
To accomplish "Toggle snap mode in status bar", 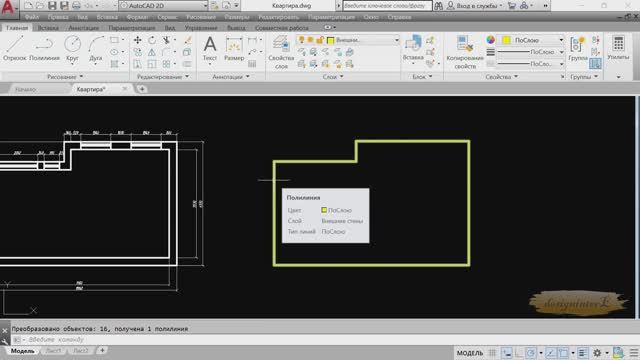I will pyautogui.click(x=507, y=353).
